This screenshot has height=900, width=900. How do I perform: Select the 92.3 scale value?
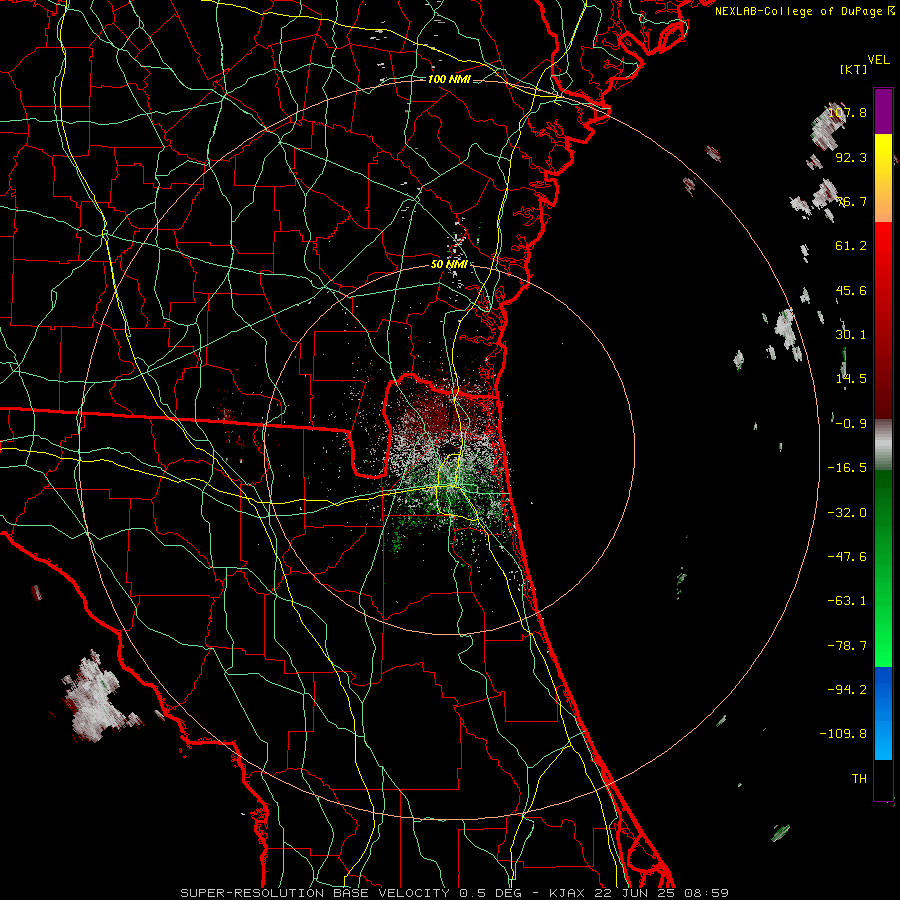click(x=851, y=157)
